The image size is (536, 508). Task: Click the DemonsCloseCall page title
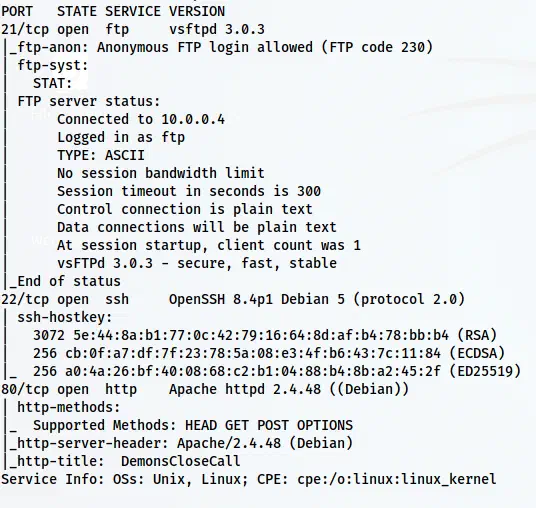click(x=180, y=461)
